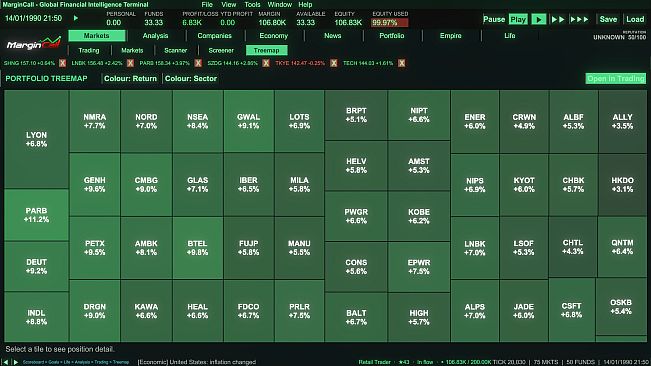651x366 pixels.
Task: Select the QNTM +6.4% tile
Action: 622,247
